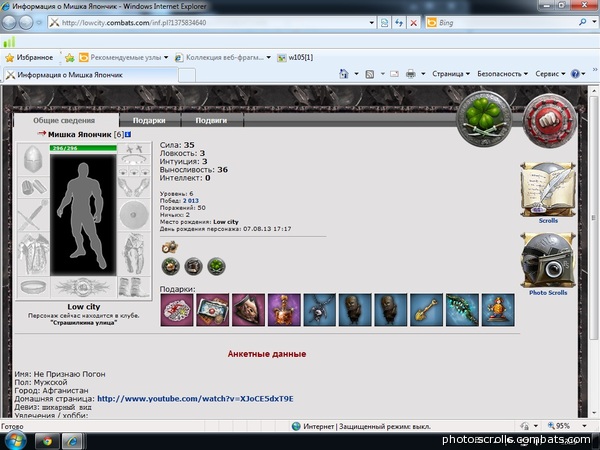Viewport: 600px width, 450px height.
Task: Select the Общие сведения tab
Action: (x=64, y=121)
